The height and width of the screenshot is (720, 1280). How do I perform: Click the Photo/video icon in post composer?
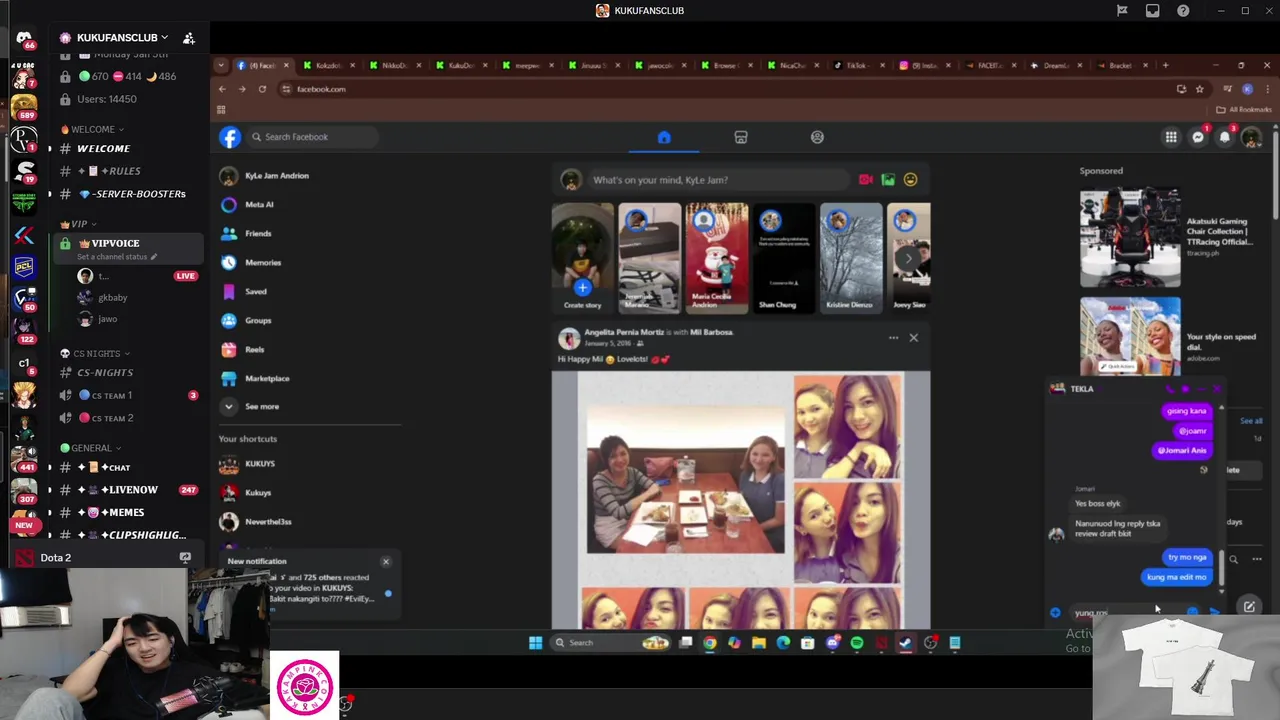pos(888,180)
